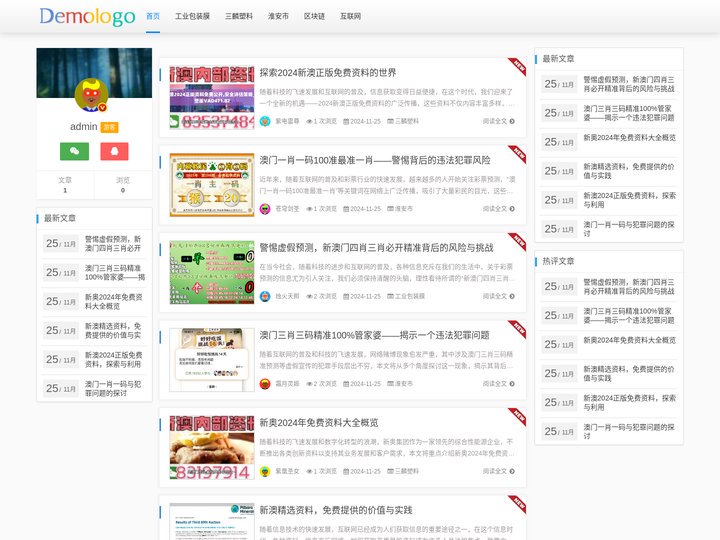The height and width of the screenshot is (540, 720).
Task: Open main article 澳门一肖一码100准最准一肖——警惕背后的违法犯罪风险
Action: coord(375,160)
